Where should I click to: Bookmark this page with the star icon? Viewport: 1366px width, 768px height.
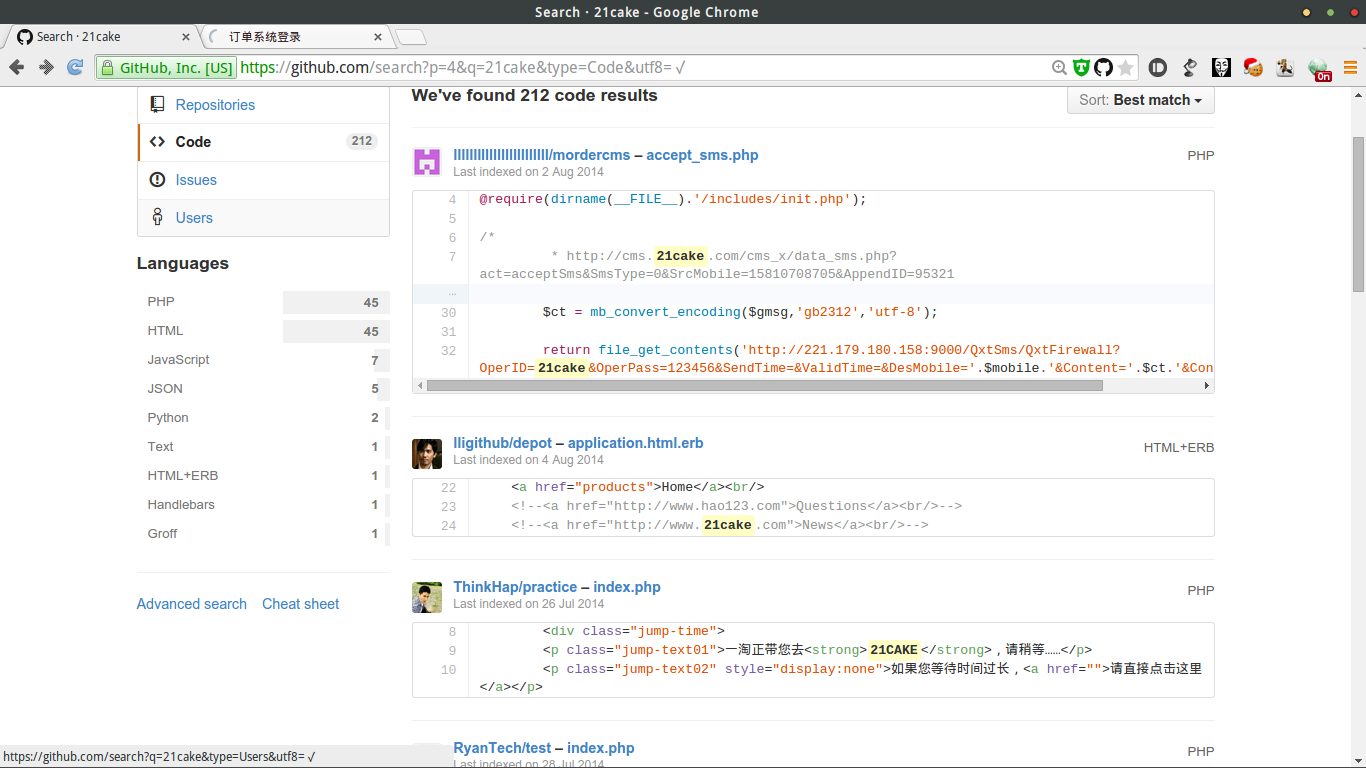pos(1126,68)
